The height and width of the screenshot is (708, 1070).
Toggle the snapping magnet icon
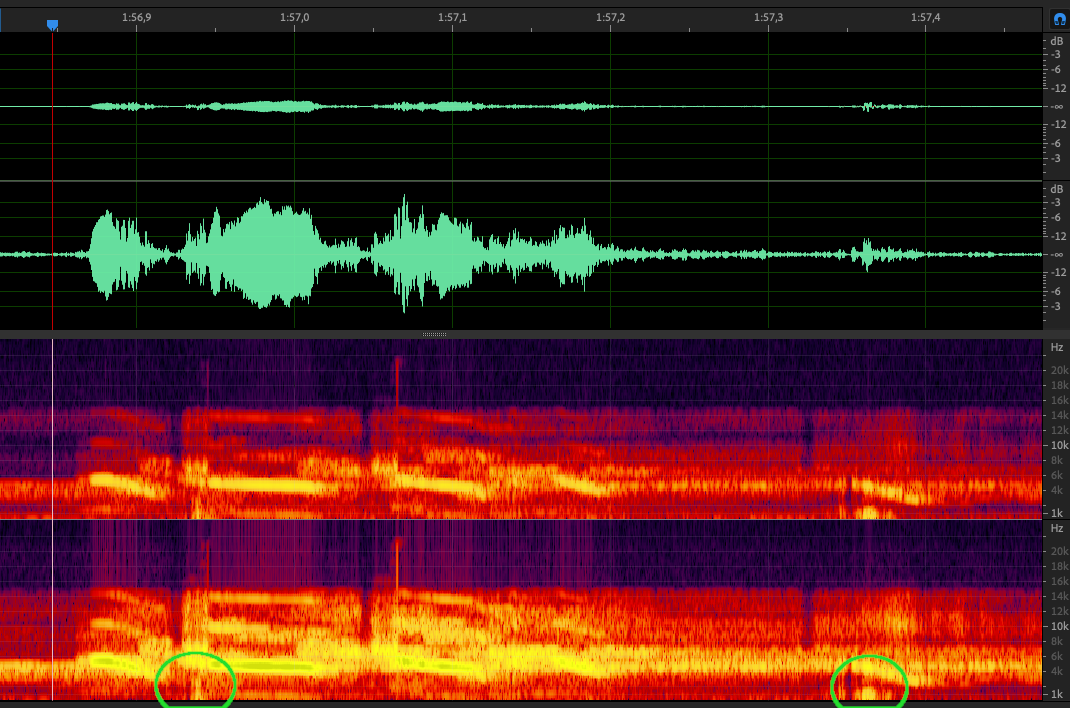point(1059,19)
